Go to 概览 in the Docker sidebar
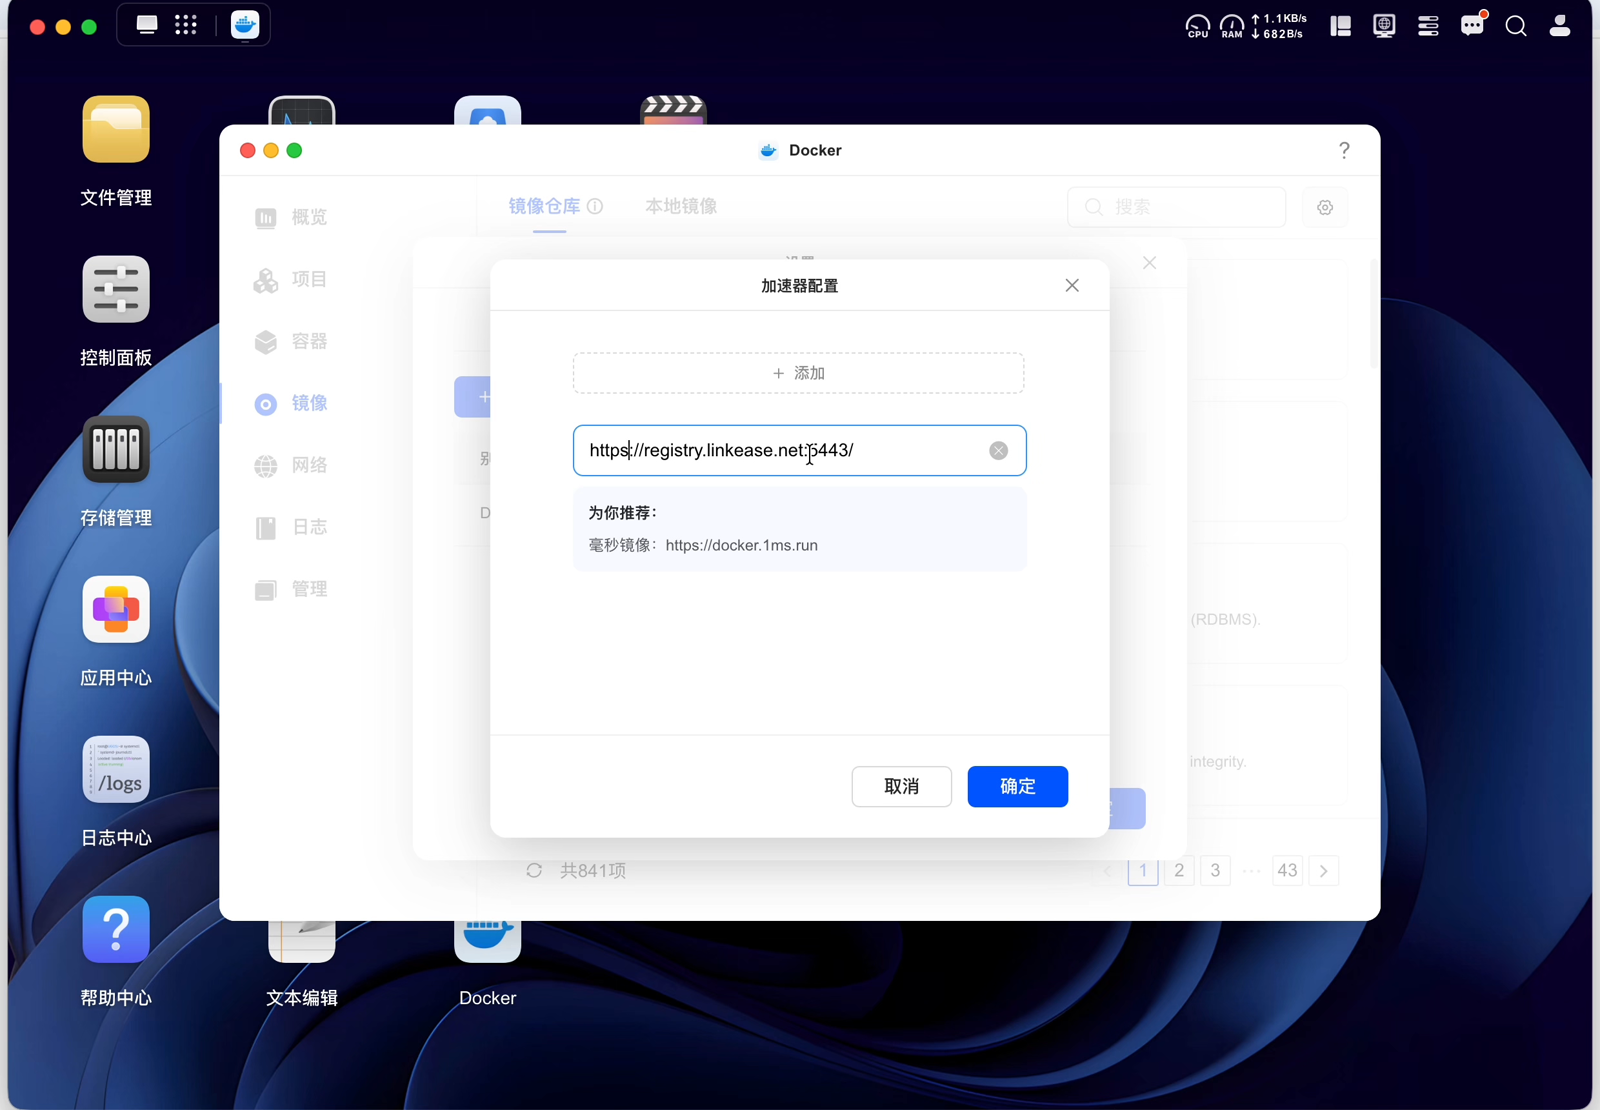This screenshot has width=1600, height=1110. 290,217
